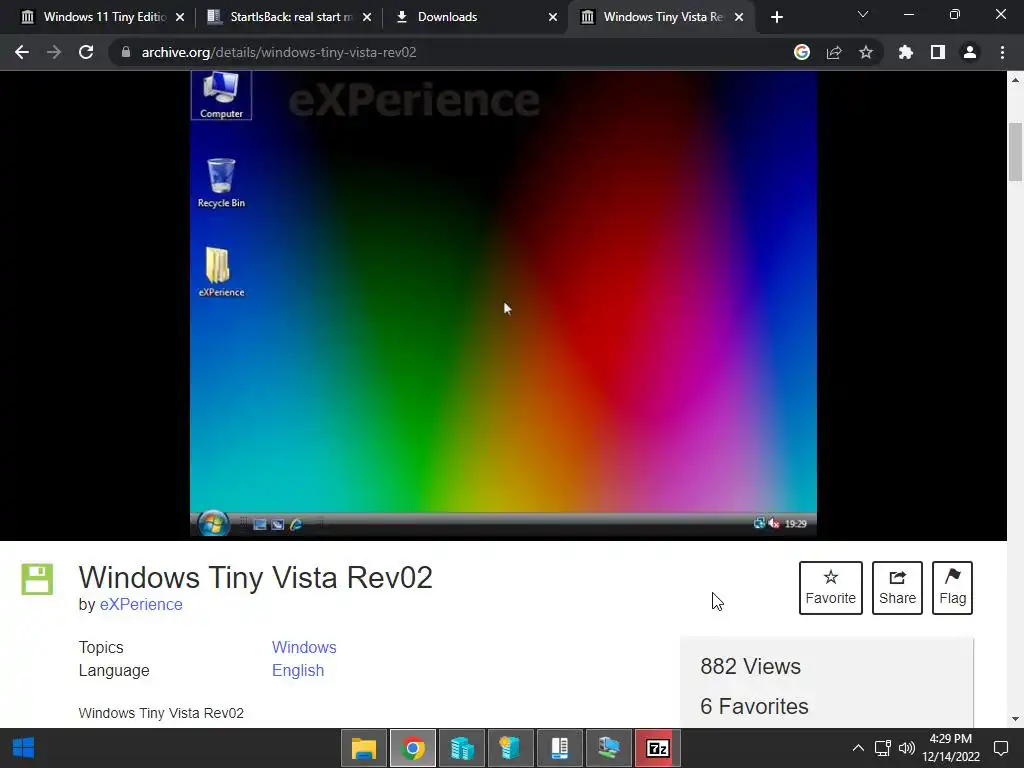The image size is (1024, 768).
Task: Open the English language link
Action: (x=298, y=670)
